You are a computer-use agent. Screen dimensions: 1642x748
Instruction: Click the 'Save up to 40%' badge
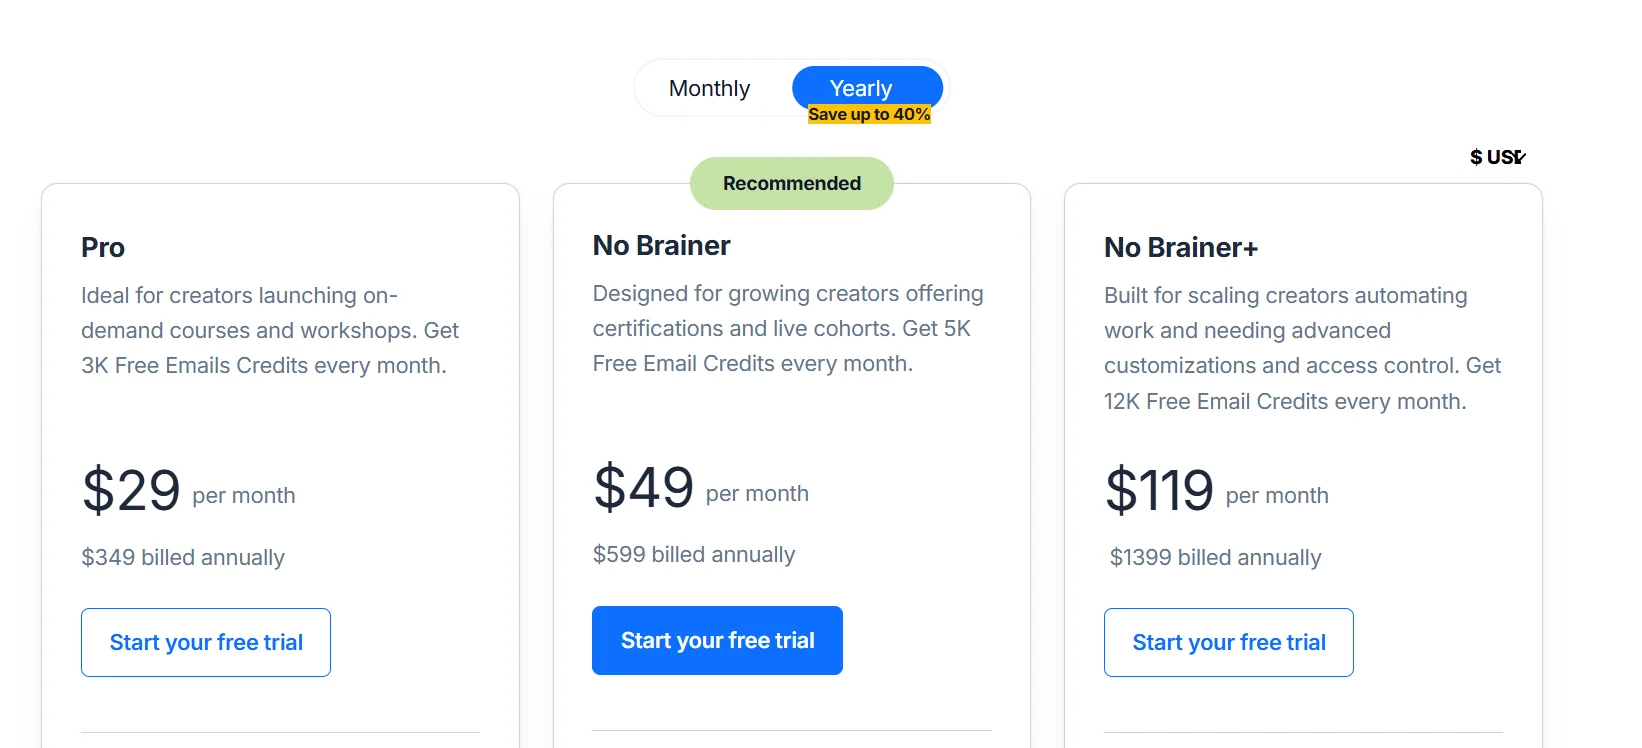click(x=869, y=113)
